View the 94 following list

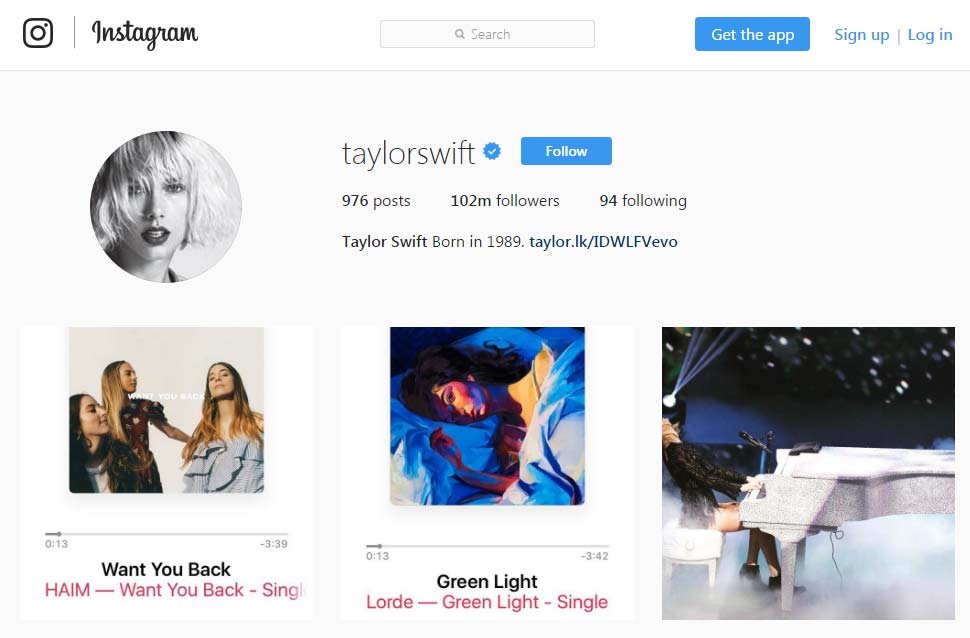point(643,200)
